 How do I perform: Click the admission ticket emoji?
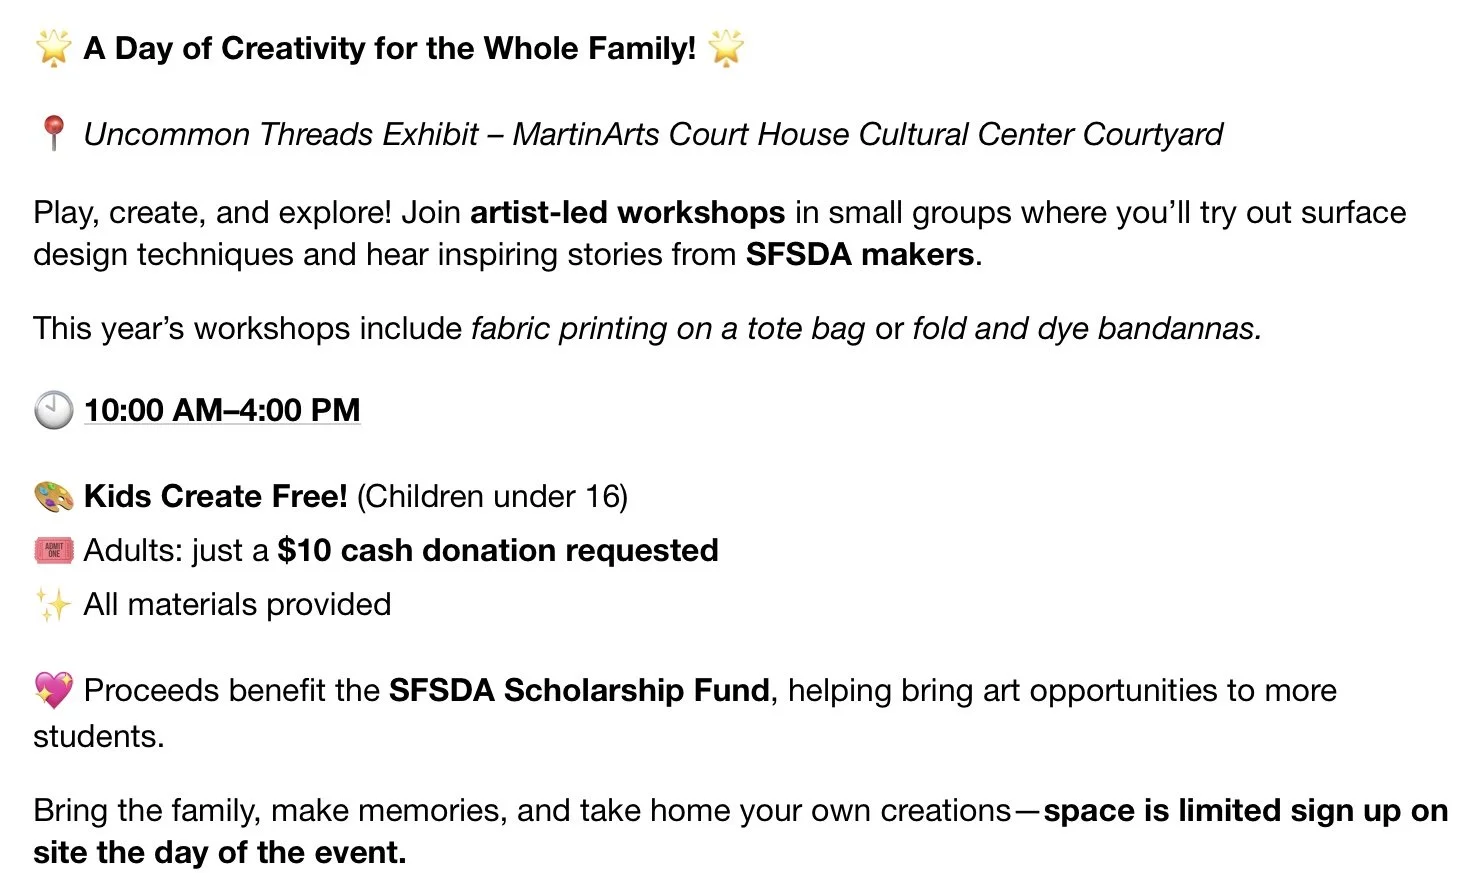coord(54,550)
